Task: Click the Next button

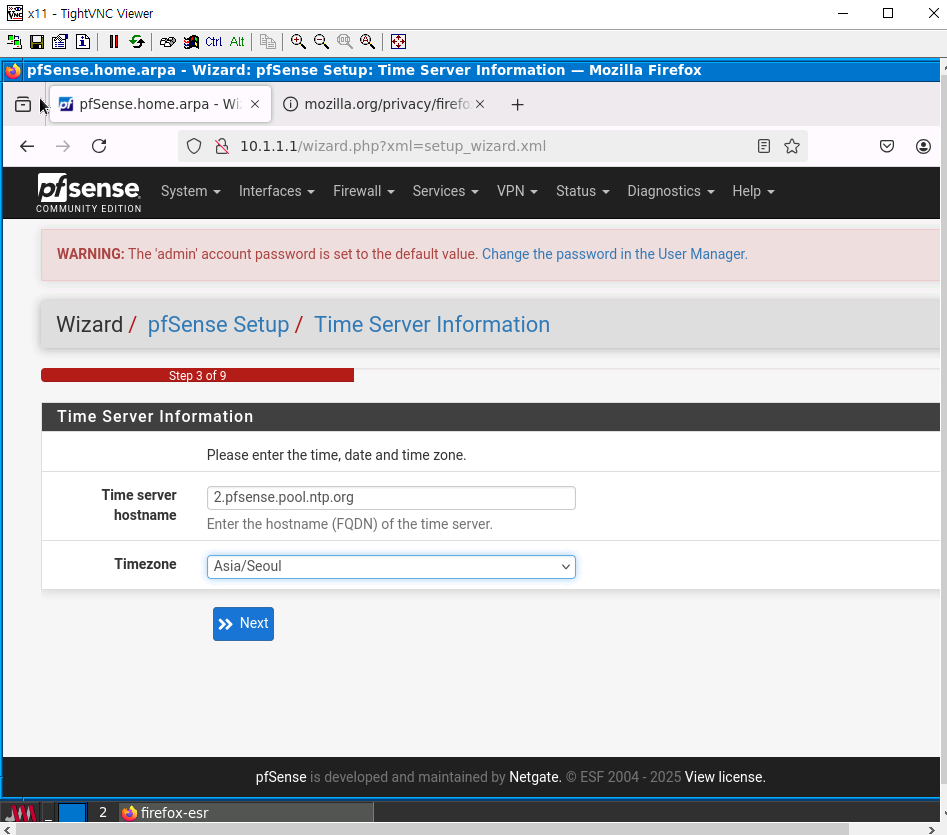Action: coord(243,624)
